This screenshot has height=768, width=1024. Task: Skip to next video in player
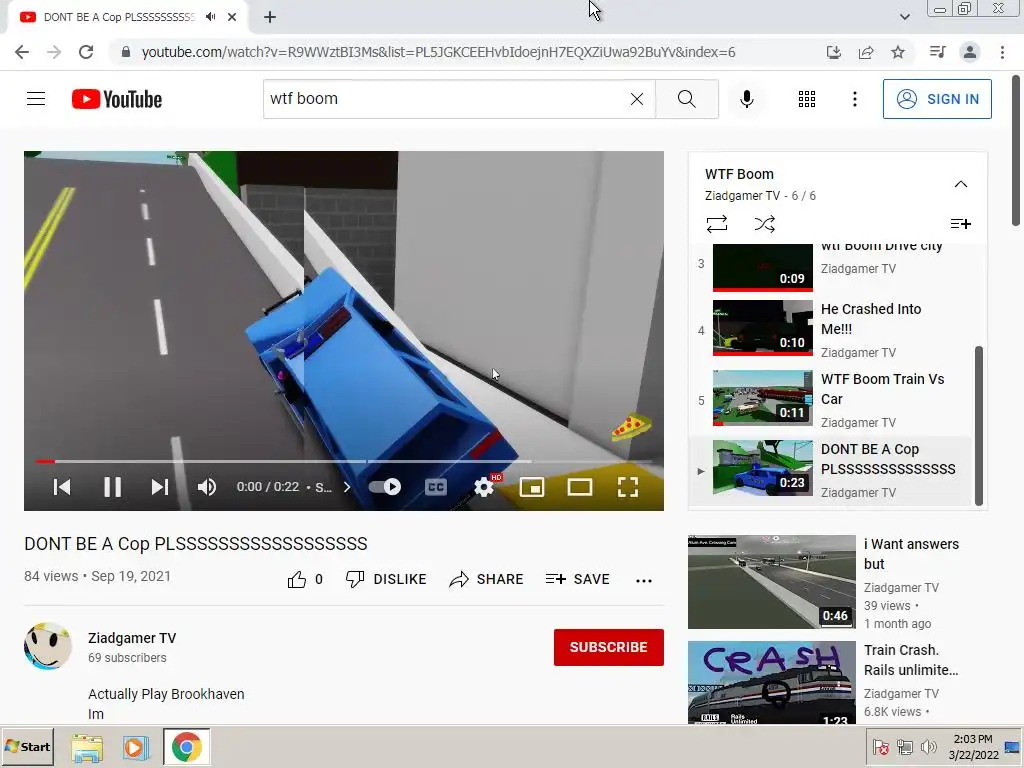pyautogui.click(x=160, y=487)
